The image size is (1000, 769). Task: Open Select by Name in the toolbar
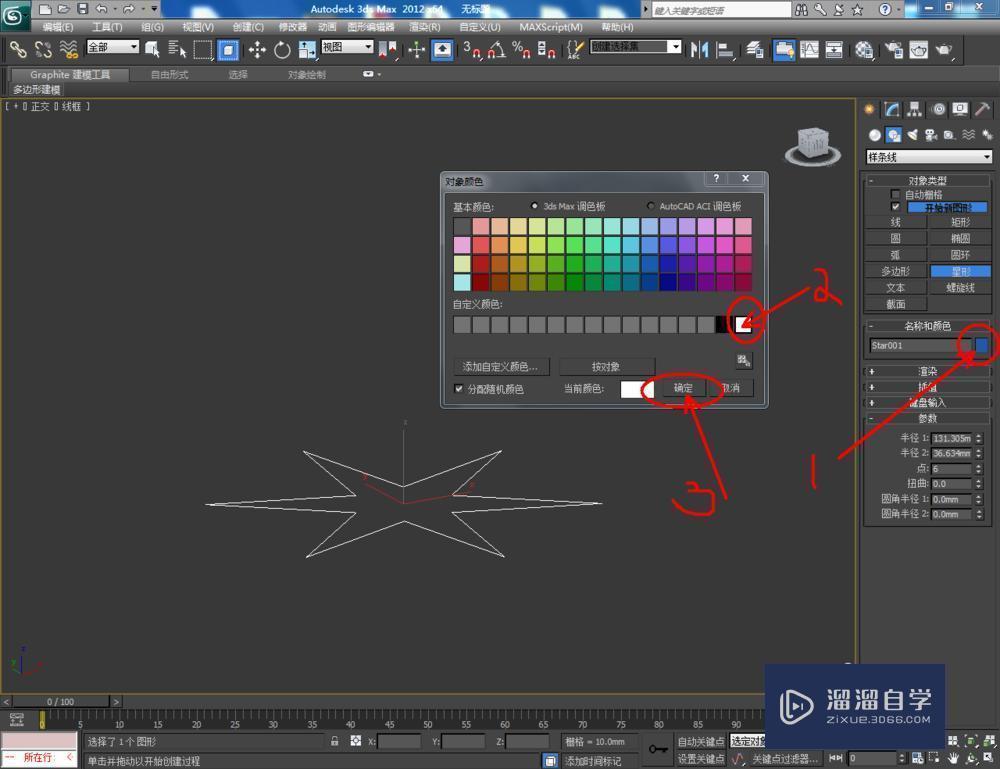coord(178,49)
